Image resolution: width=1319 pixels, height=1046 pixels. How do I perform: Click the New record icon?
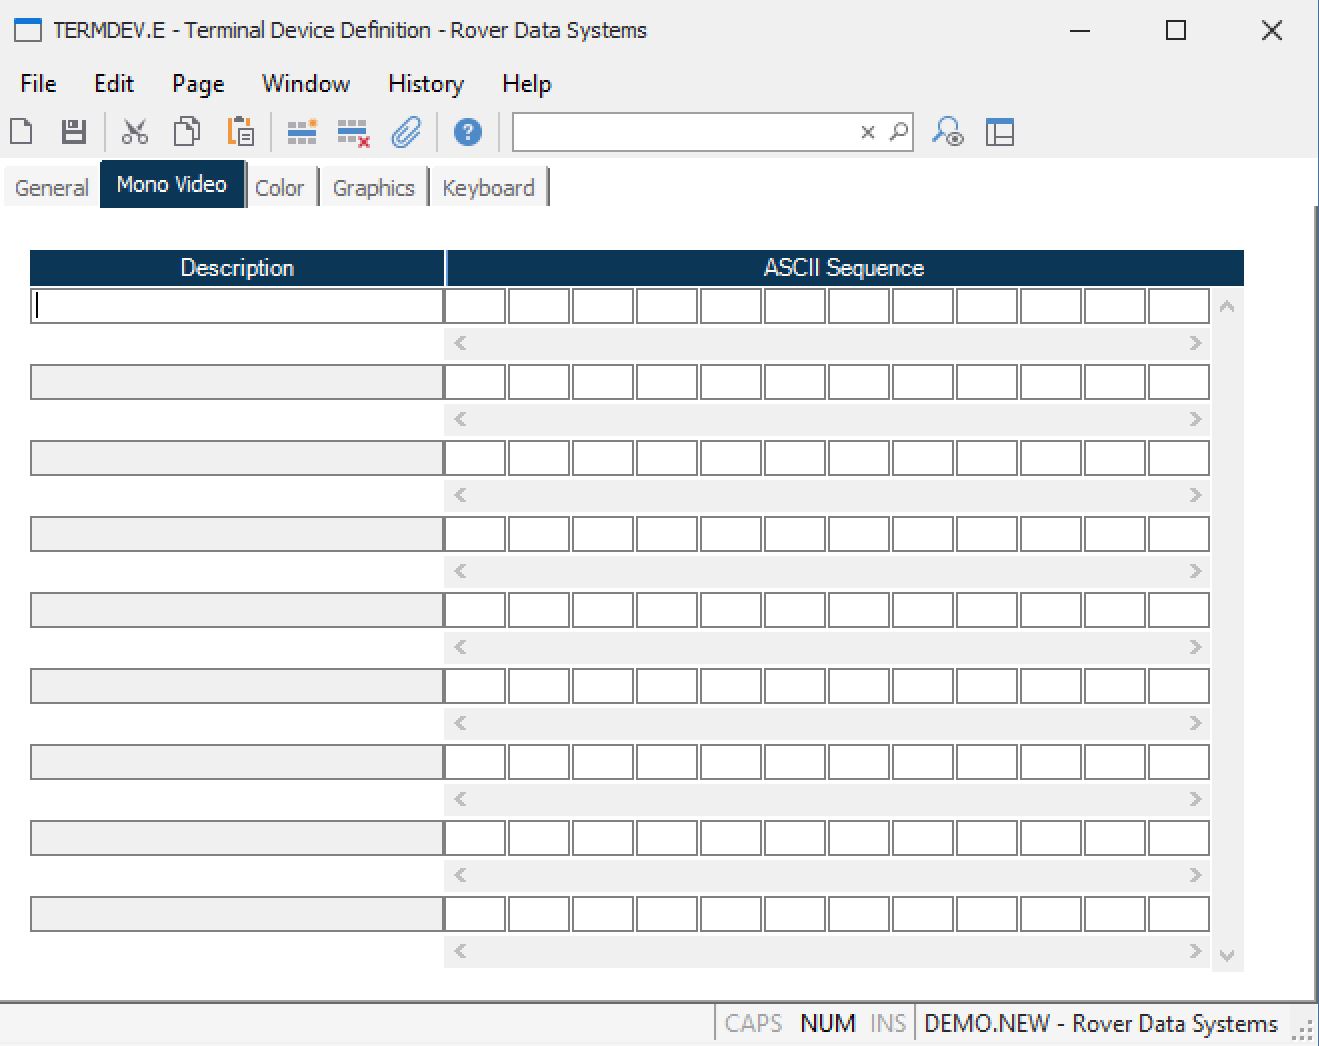click(21, 132)
